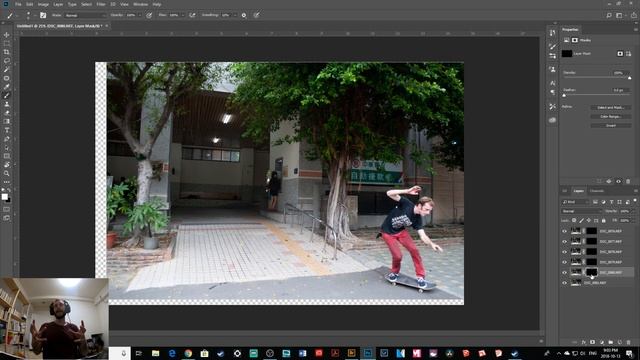Click Apply Mask icon in Properties panel
640x360 pixels.
(609, 181)
